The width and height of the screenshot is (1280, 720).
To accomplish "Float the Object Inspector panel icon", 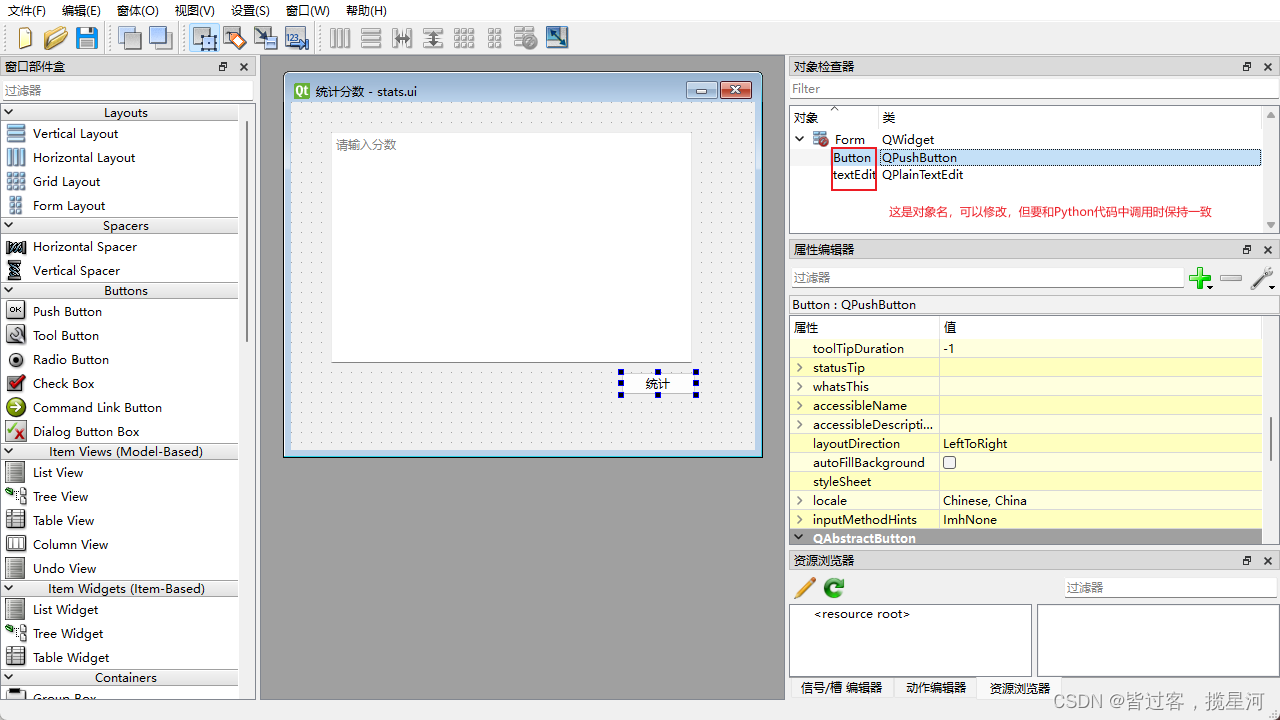I will pyautogui.click(x=1247, y=67).
